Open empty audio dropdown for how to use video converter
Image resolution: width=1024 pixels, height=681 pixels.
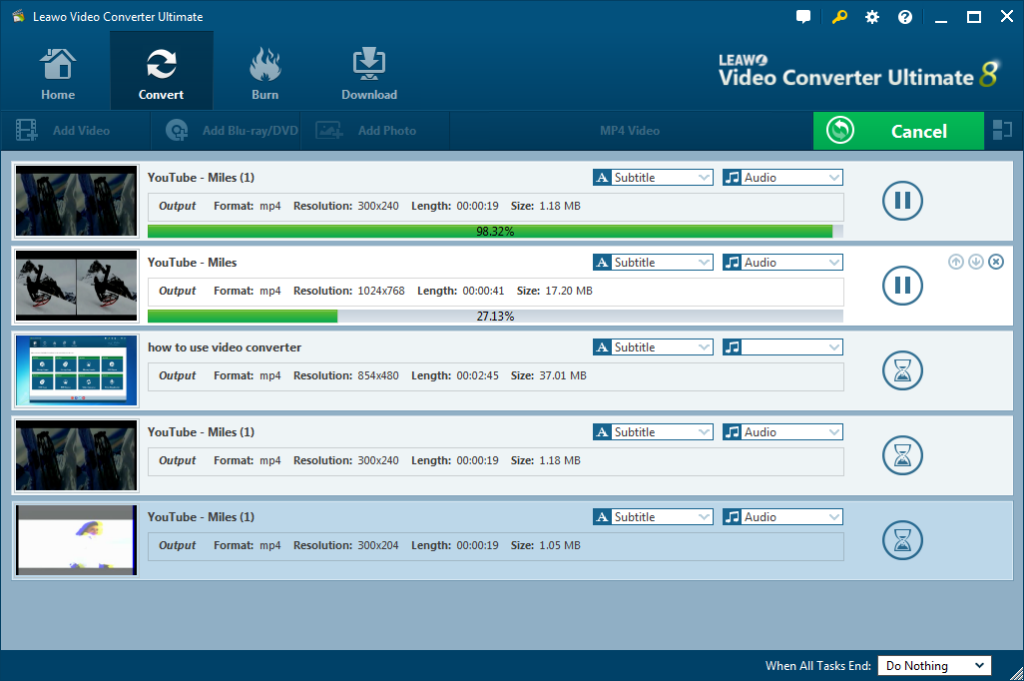(x=782, y=347)
